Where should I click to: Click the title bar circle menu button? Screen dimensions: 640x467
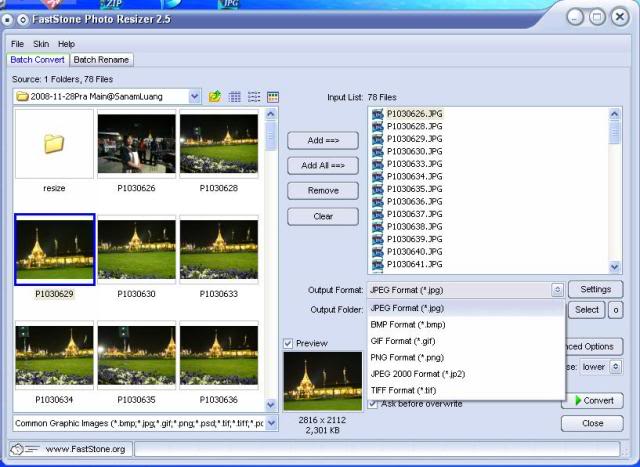click(23, 20)
